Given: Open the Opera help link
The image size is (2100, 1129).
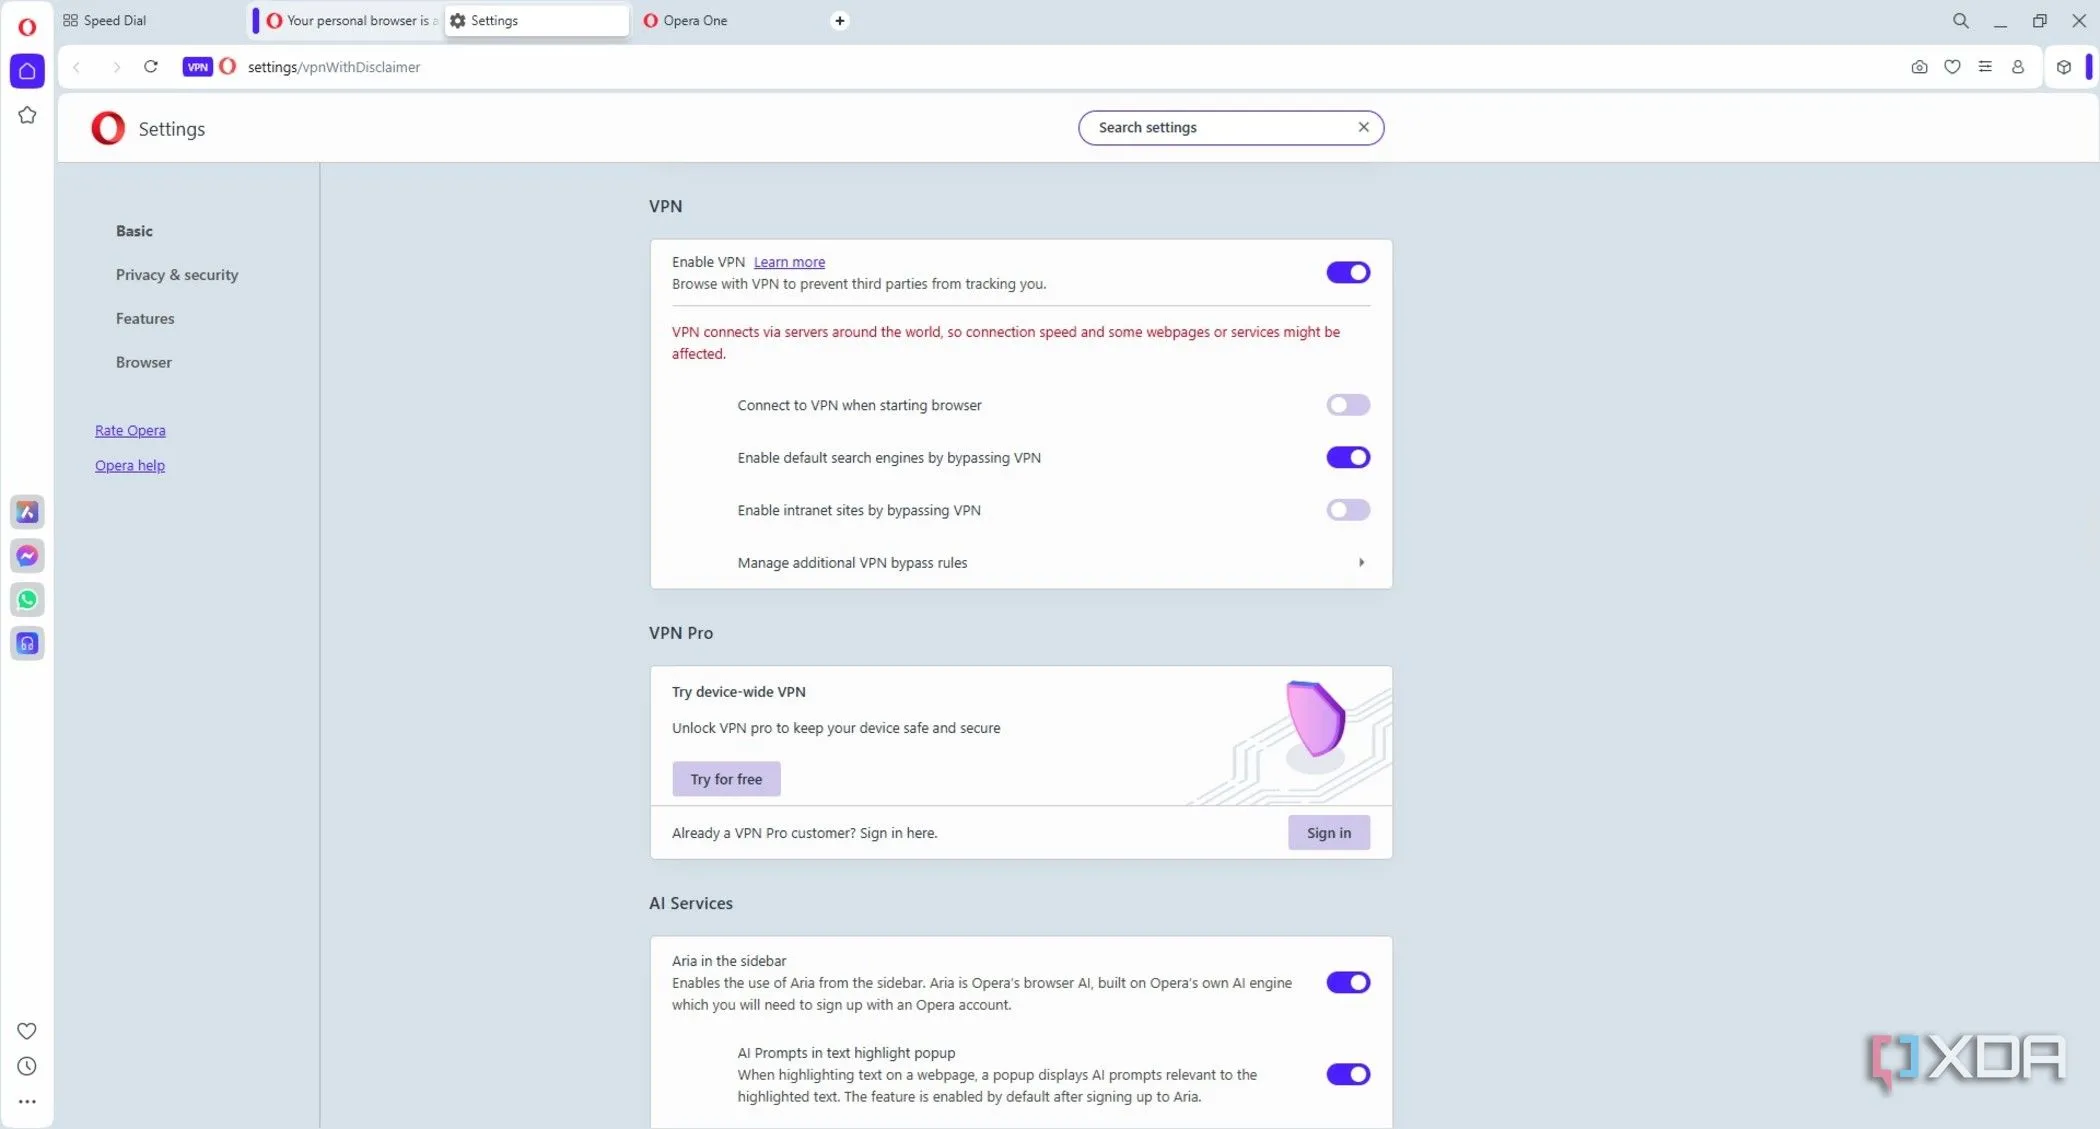Looking at the screenshot, I should tap(130, 466).
